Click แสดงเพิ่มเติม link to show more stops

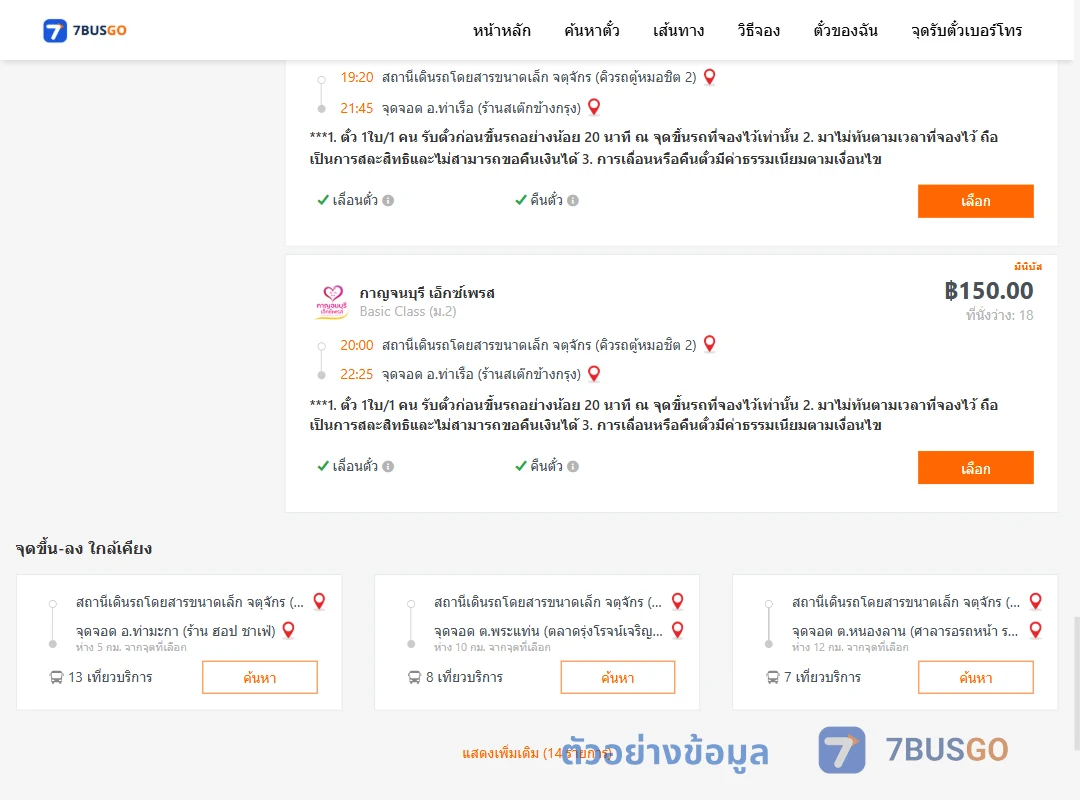click(x=537, y=753)
